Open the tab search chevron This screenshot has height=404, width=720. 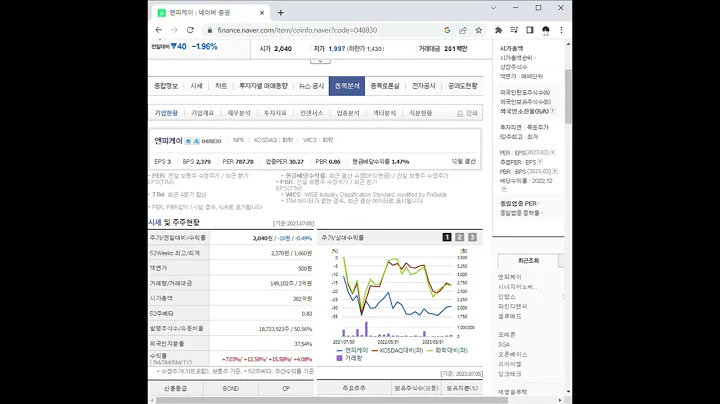point(493,8)
